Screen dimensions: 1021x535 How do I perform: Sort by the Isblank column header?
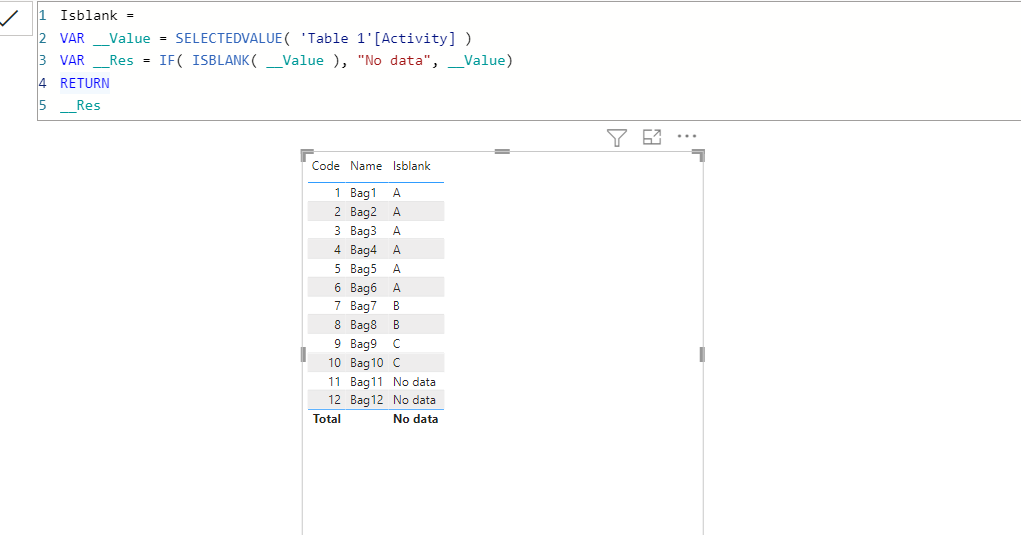[x=412, y=166]
